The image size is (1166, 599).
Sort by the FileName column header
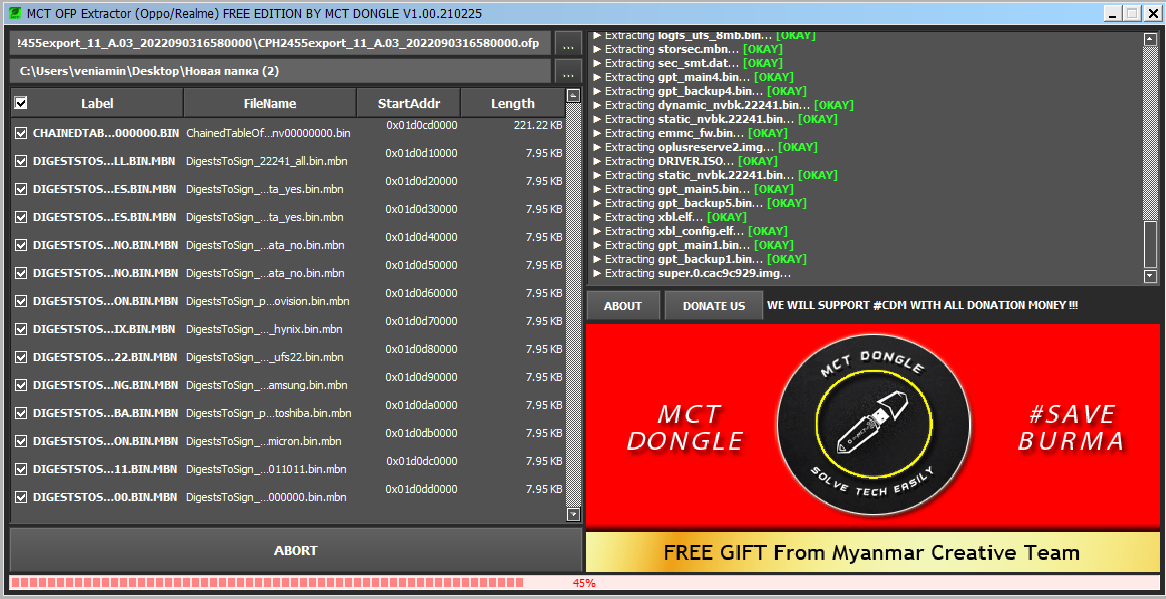(x=270, y=103)
